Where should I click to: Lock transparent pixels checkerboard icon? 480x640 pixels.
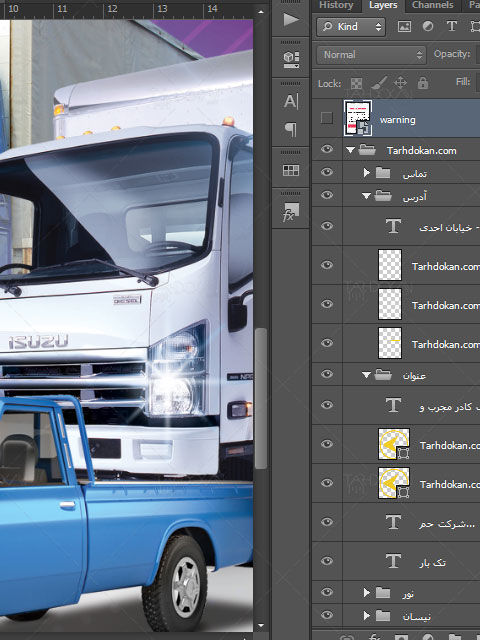click(x=356, y=84)
